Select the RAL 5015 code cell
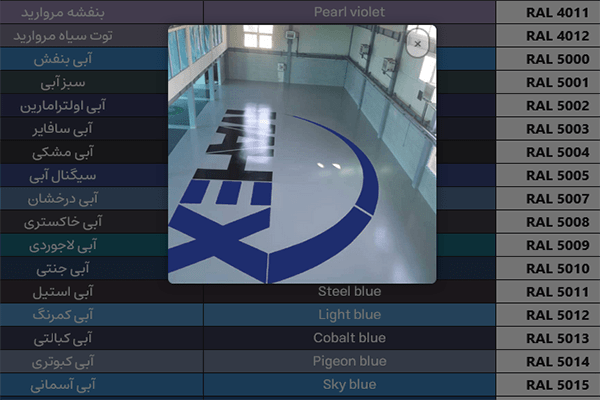Viewport: 600px width, 400px height. tap(548, 385)
